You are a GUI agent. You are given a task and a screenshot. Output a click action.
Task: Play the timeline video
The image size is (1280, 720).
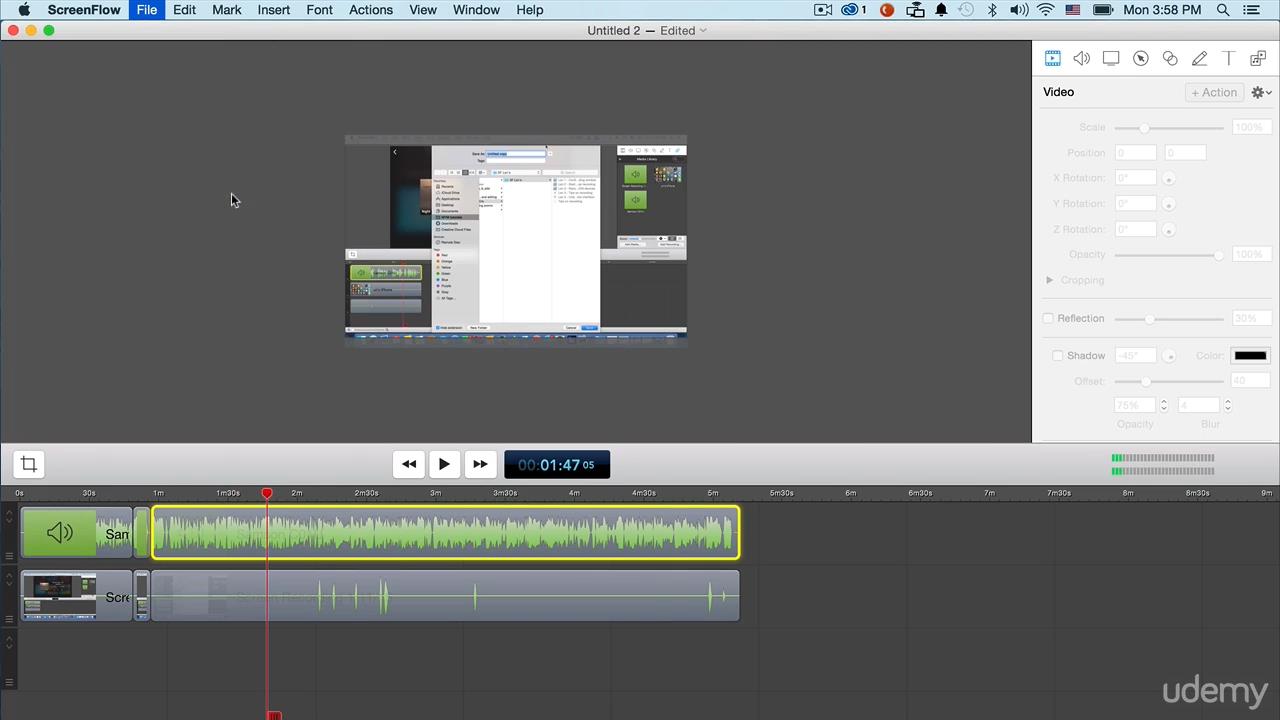pos(444,464)
